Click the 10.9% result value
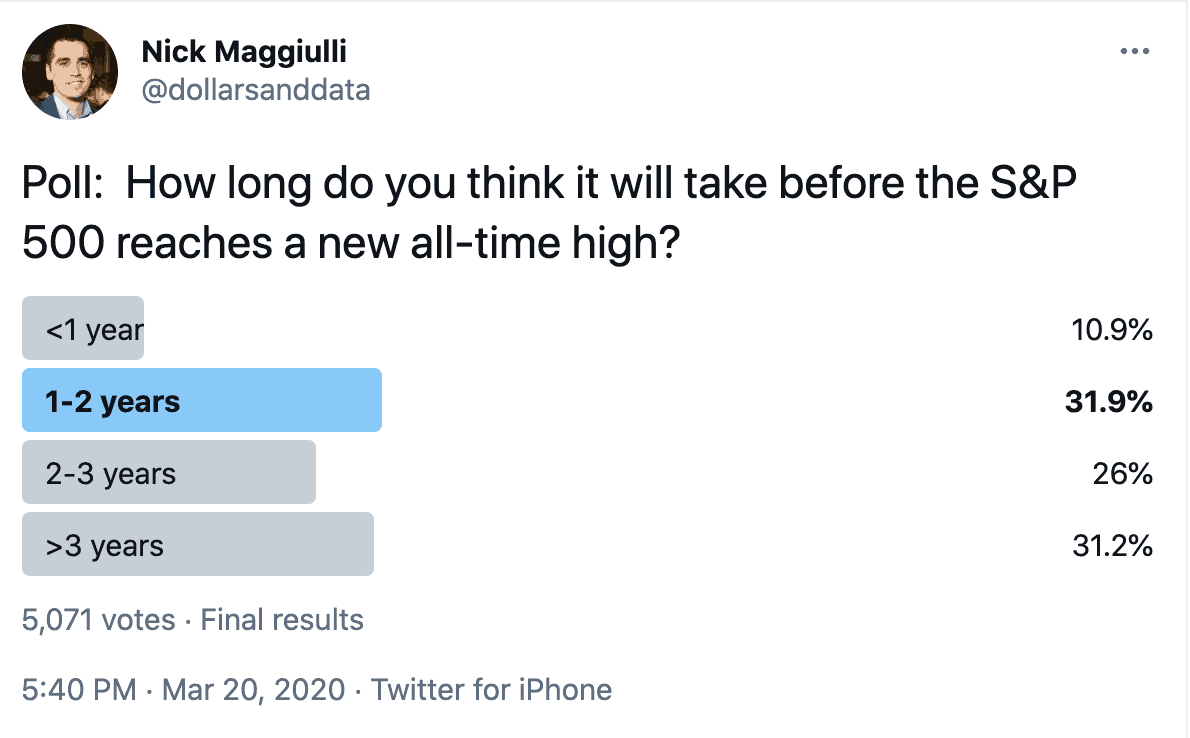This screenshot has height=738, width=1190. 1112,330
